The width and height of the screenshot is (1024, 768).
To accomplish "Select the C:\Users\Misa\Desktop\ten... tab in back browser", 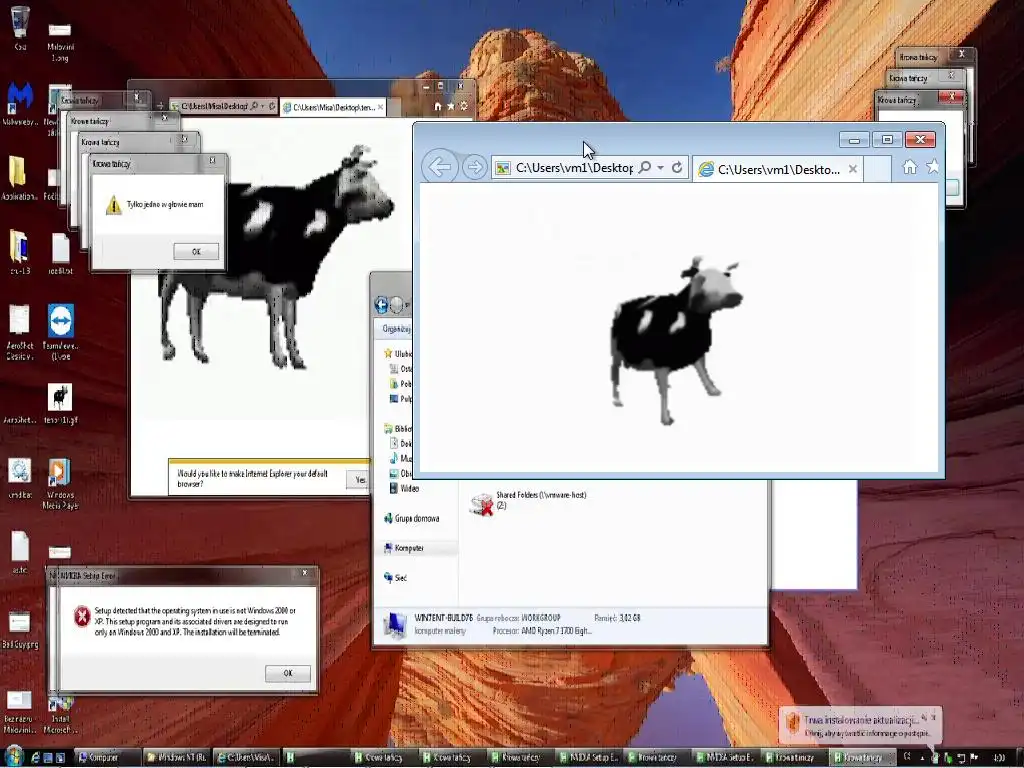I will (333, 107).
